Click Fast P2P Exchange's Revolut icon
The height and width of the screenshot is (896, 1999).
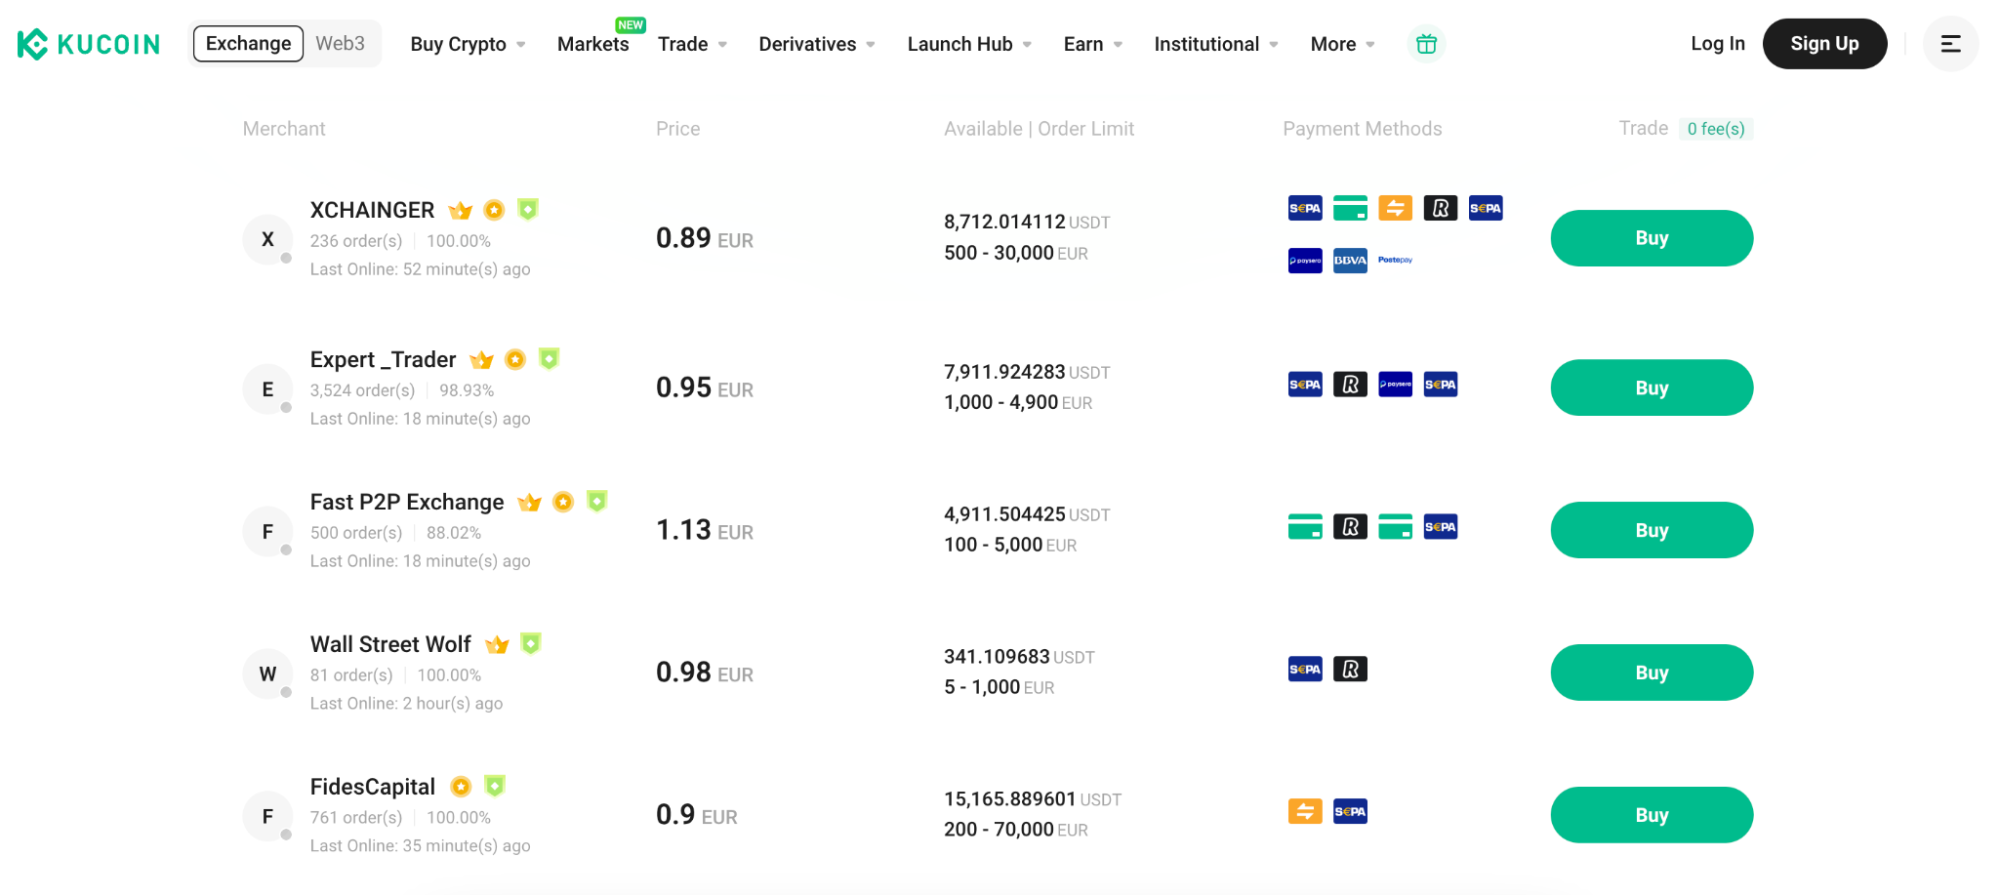click(x=1350, y=526)
